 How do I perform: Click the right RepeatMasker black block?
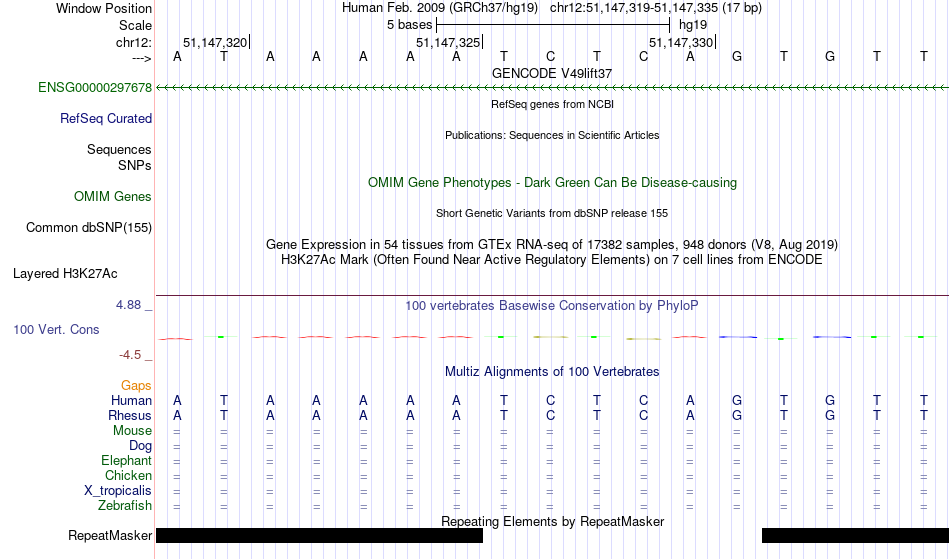click(x=855, y=535)
